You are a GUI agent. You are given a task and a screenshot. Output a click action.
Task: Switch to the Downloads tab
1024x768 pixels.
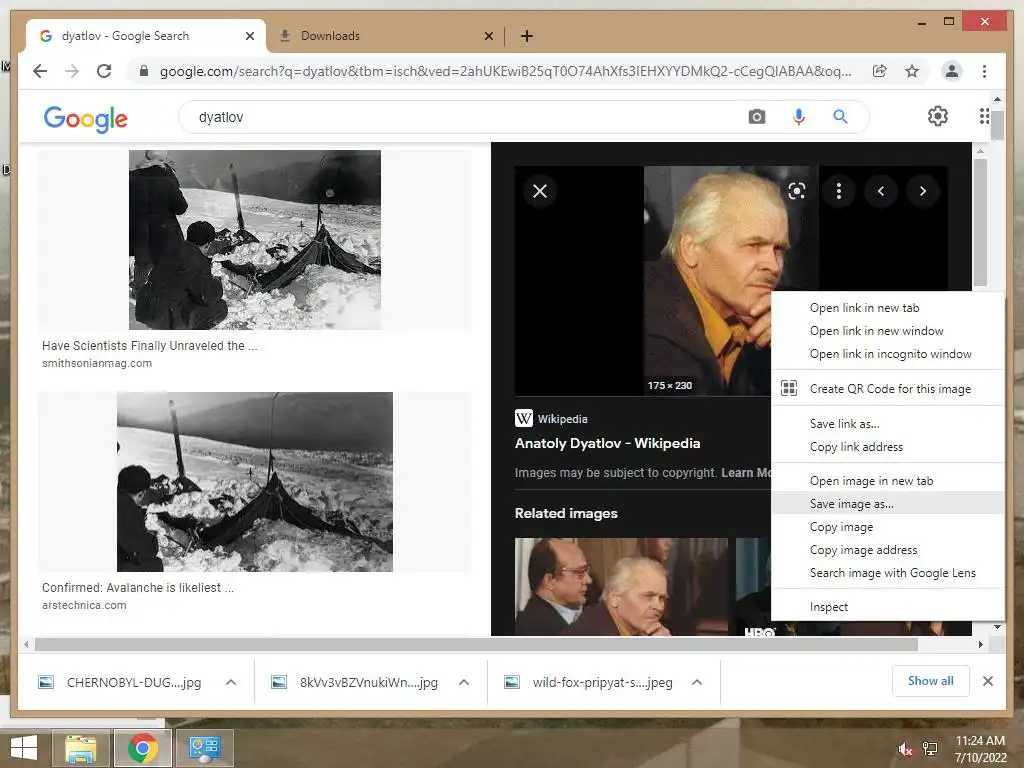385,36
